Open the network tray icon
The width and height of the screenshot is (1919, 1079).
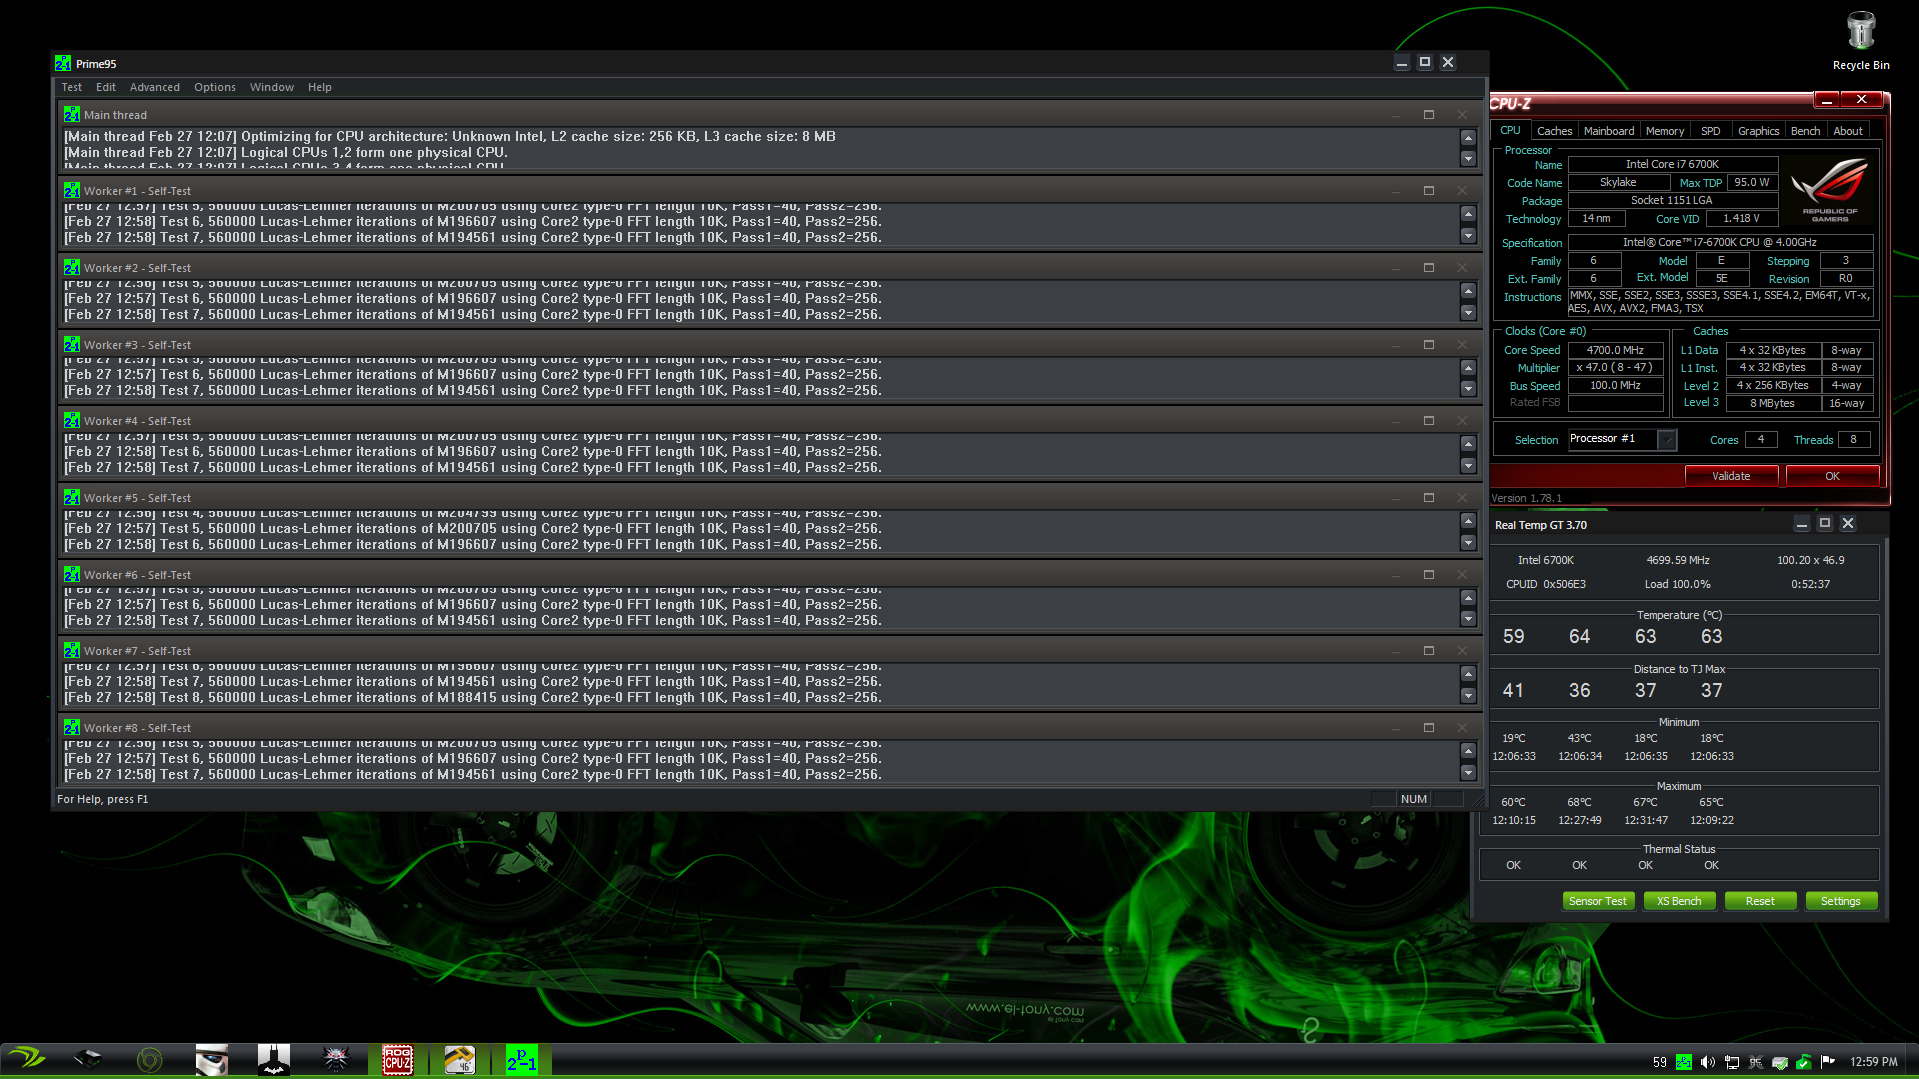[x=1732, y=1062]
